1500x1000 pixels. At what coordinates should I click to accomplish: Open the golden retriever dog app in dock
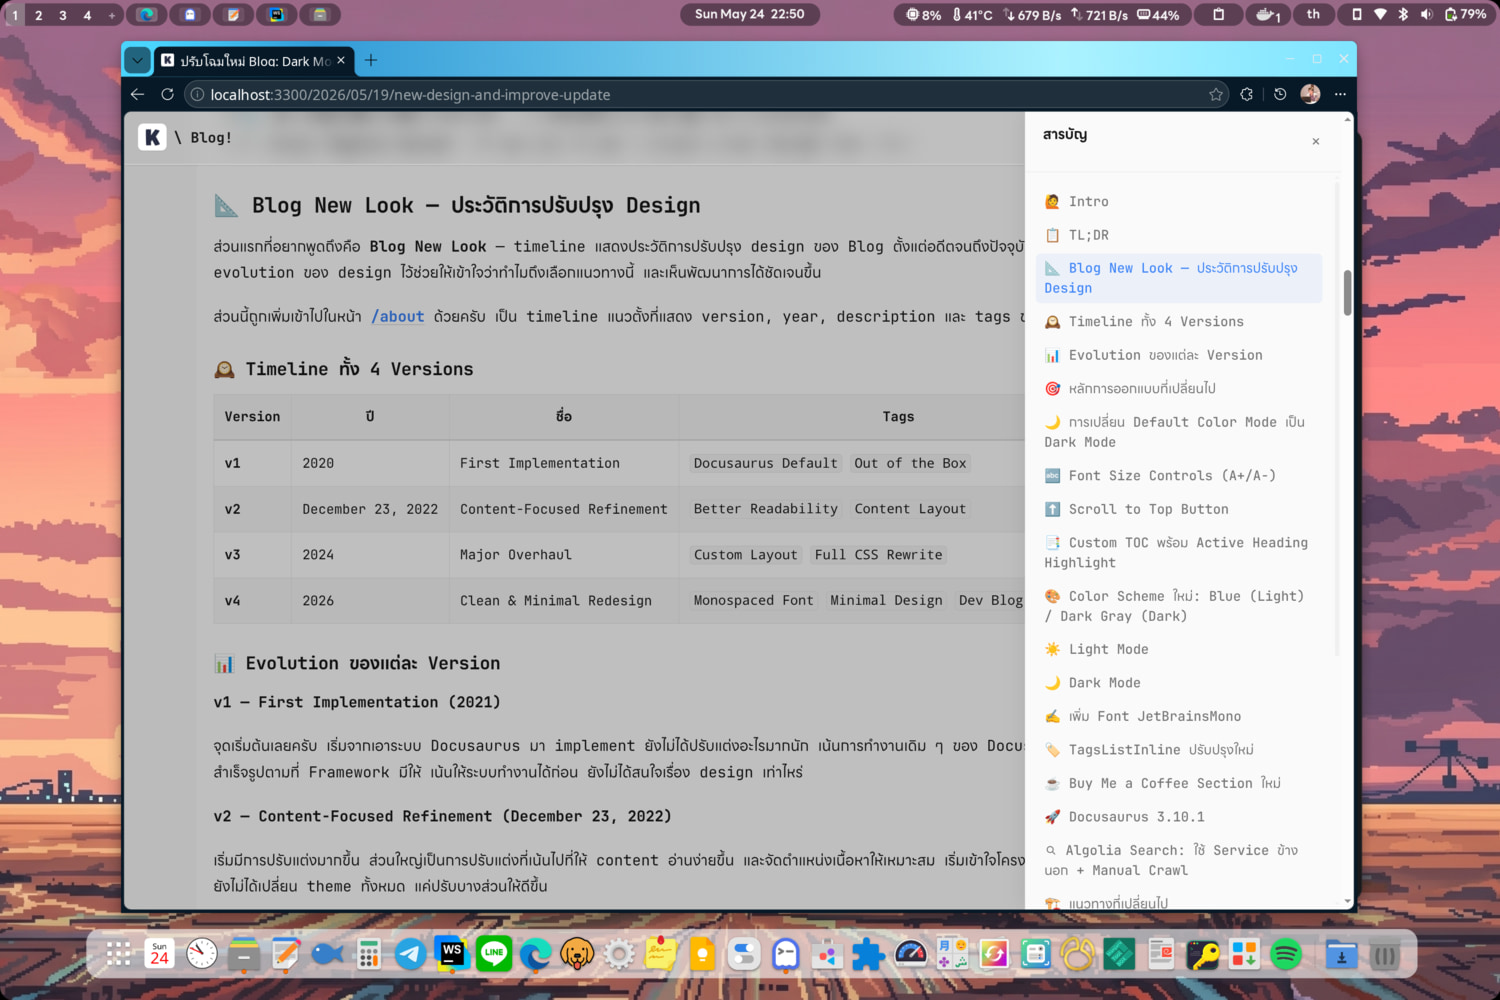[577, 954]
